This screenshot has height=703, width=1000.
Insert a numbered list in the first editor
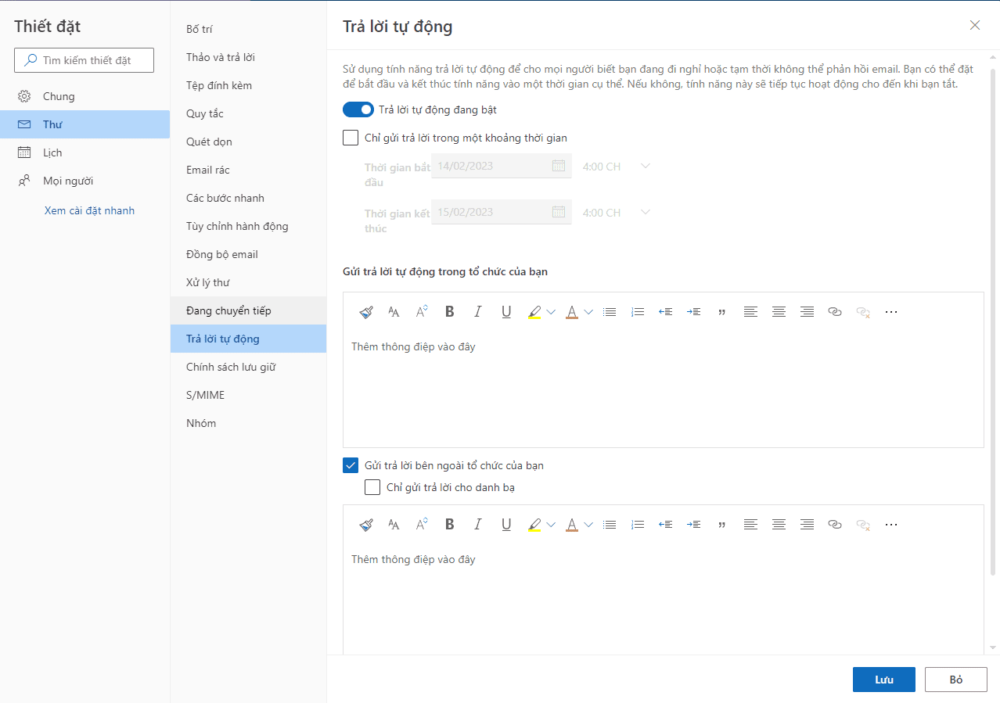coord(638,311)
